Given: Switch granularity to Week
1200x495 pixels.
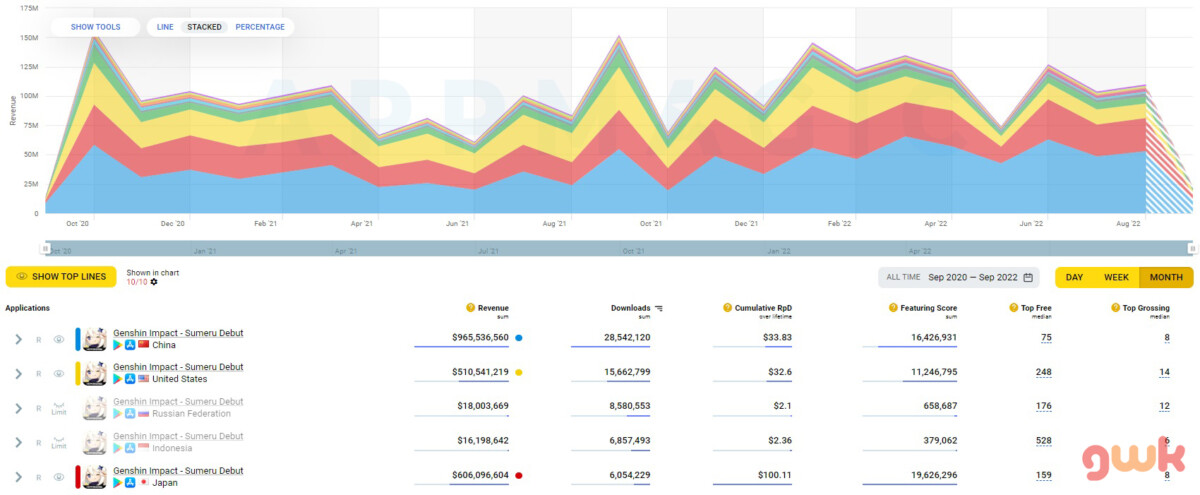Looking at the screenshot, I should [1116, 277].
